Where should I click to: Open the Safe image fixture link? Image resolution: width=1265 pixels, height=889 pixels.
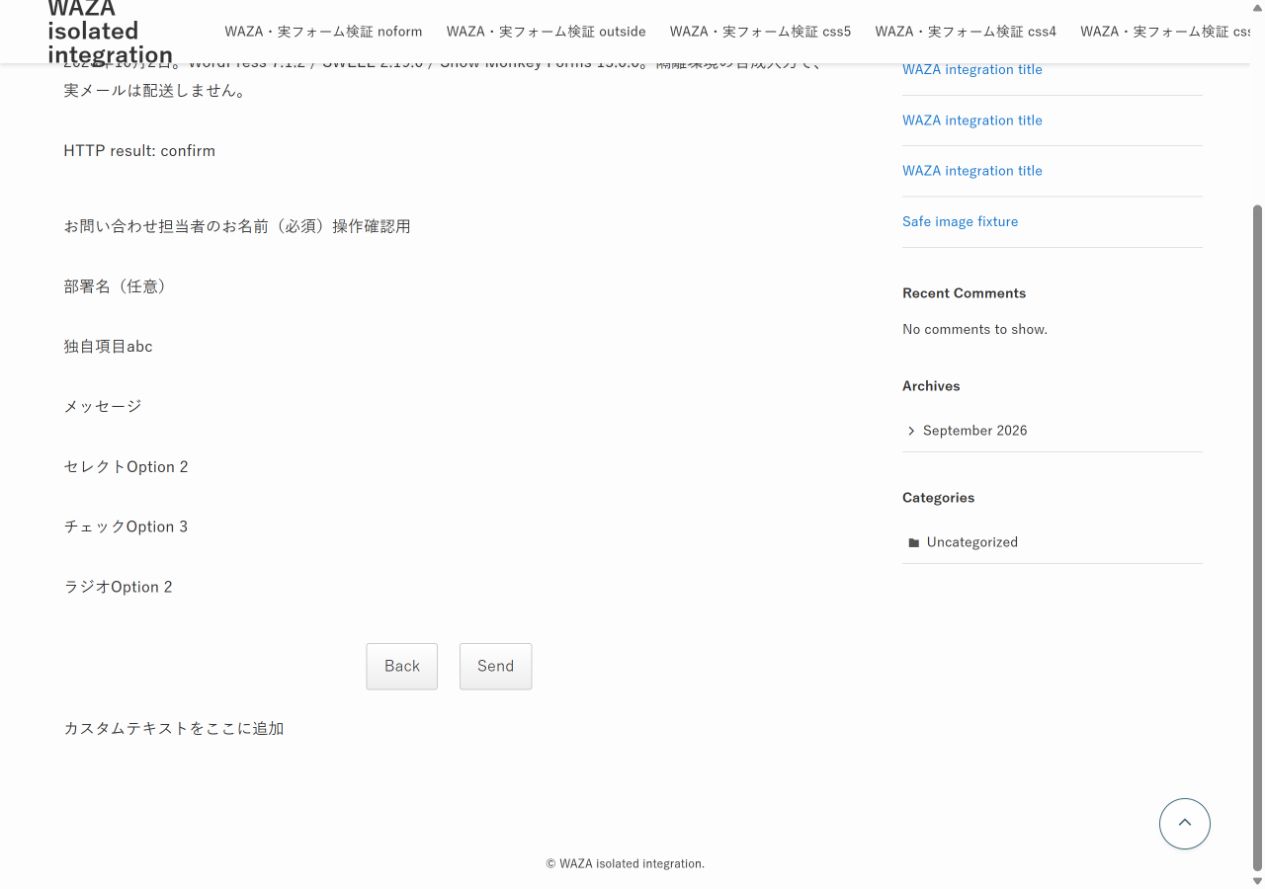pos(960,221)
